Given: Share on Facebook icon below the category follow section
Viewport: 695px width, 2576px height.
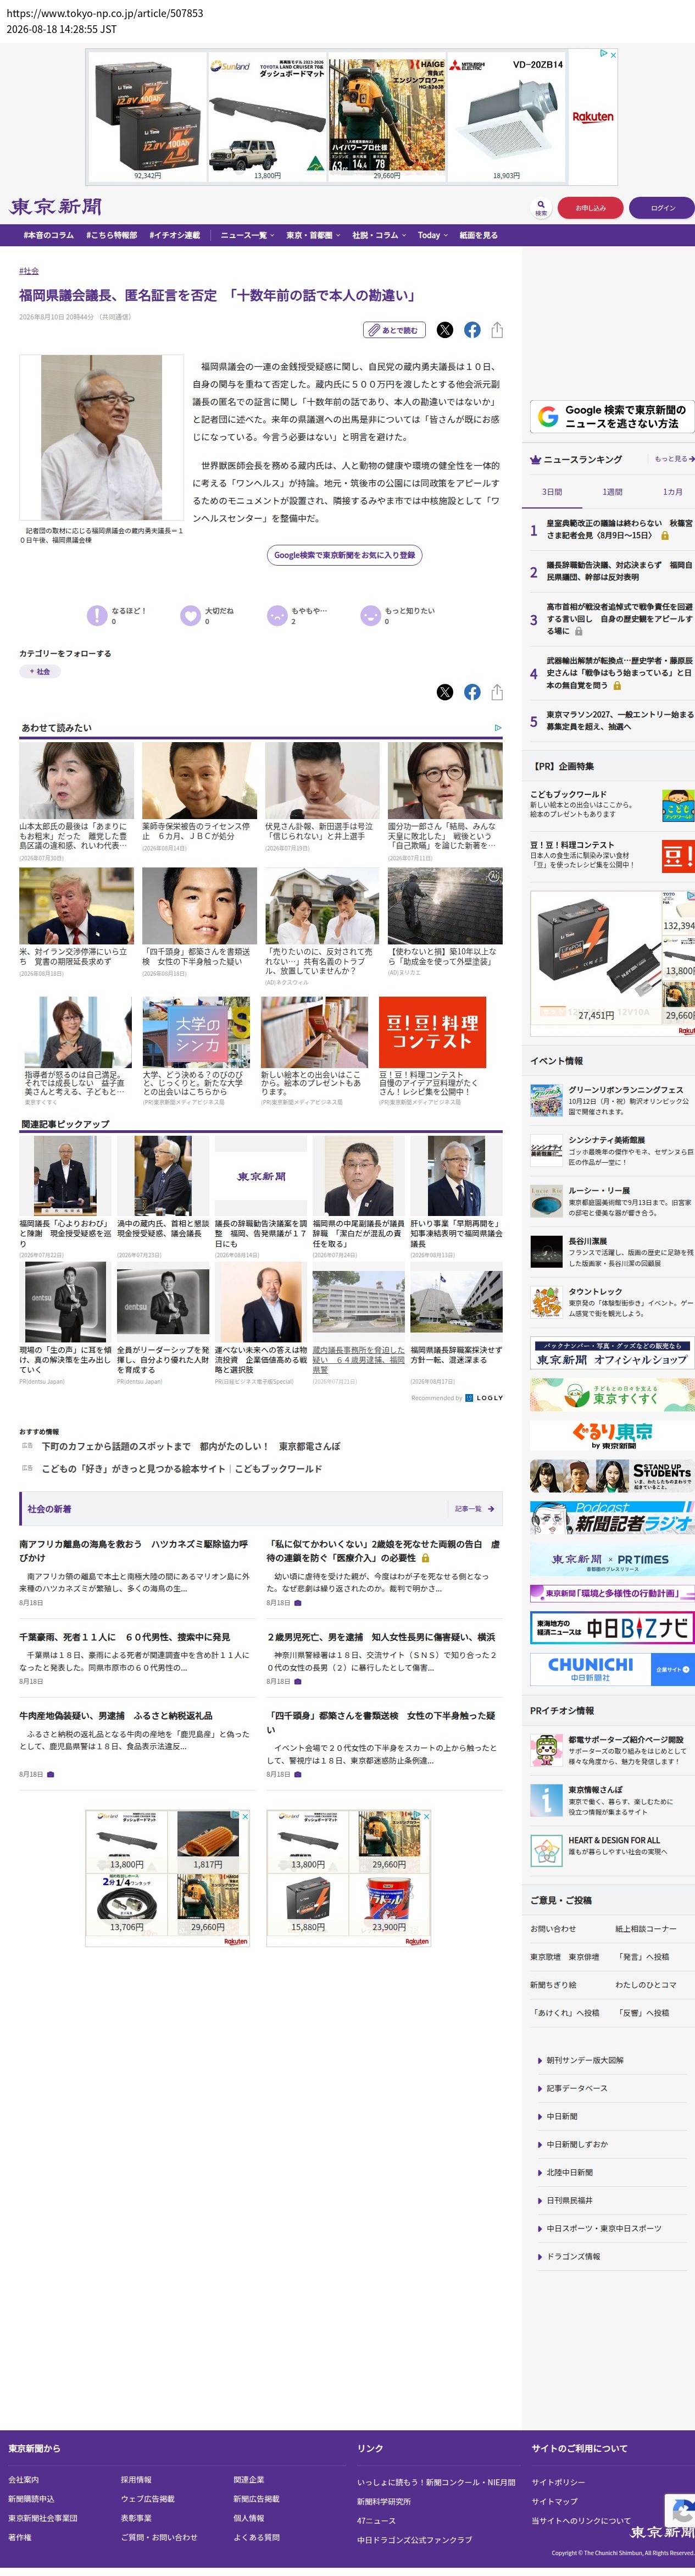Looking at the screenshot, I should click(472, 692).
